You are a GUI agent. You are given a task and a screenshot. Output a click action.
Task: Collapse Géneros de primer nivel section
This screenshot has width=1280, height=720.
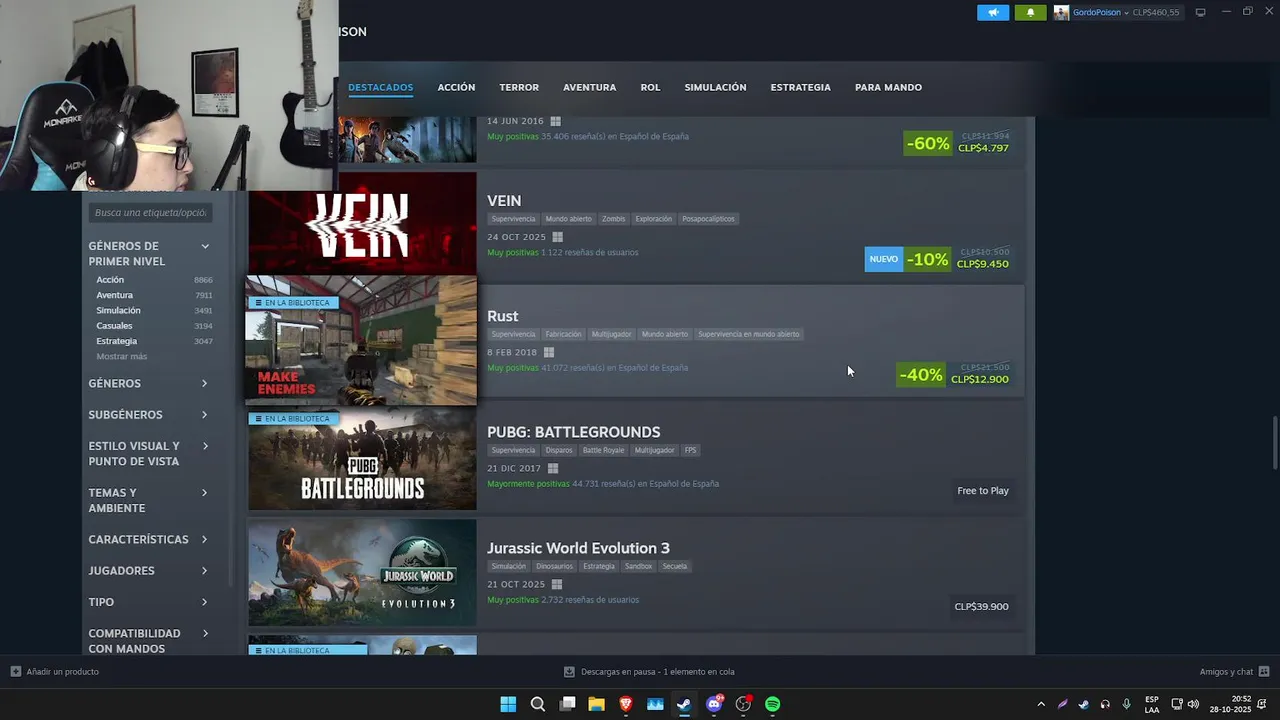click(x=205, y=246)
